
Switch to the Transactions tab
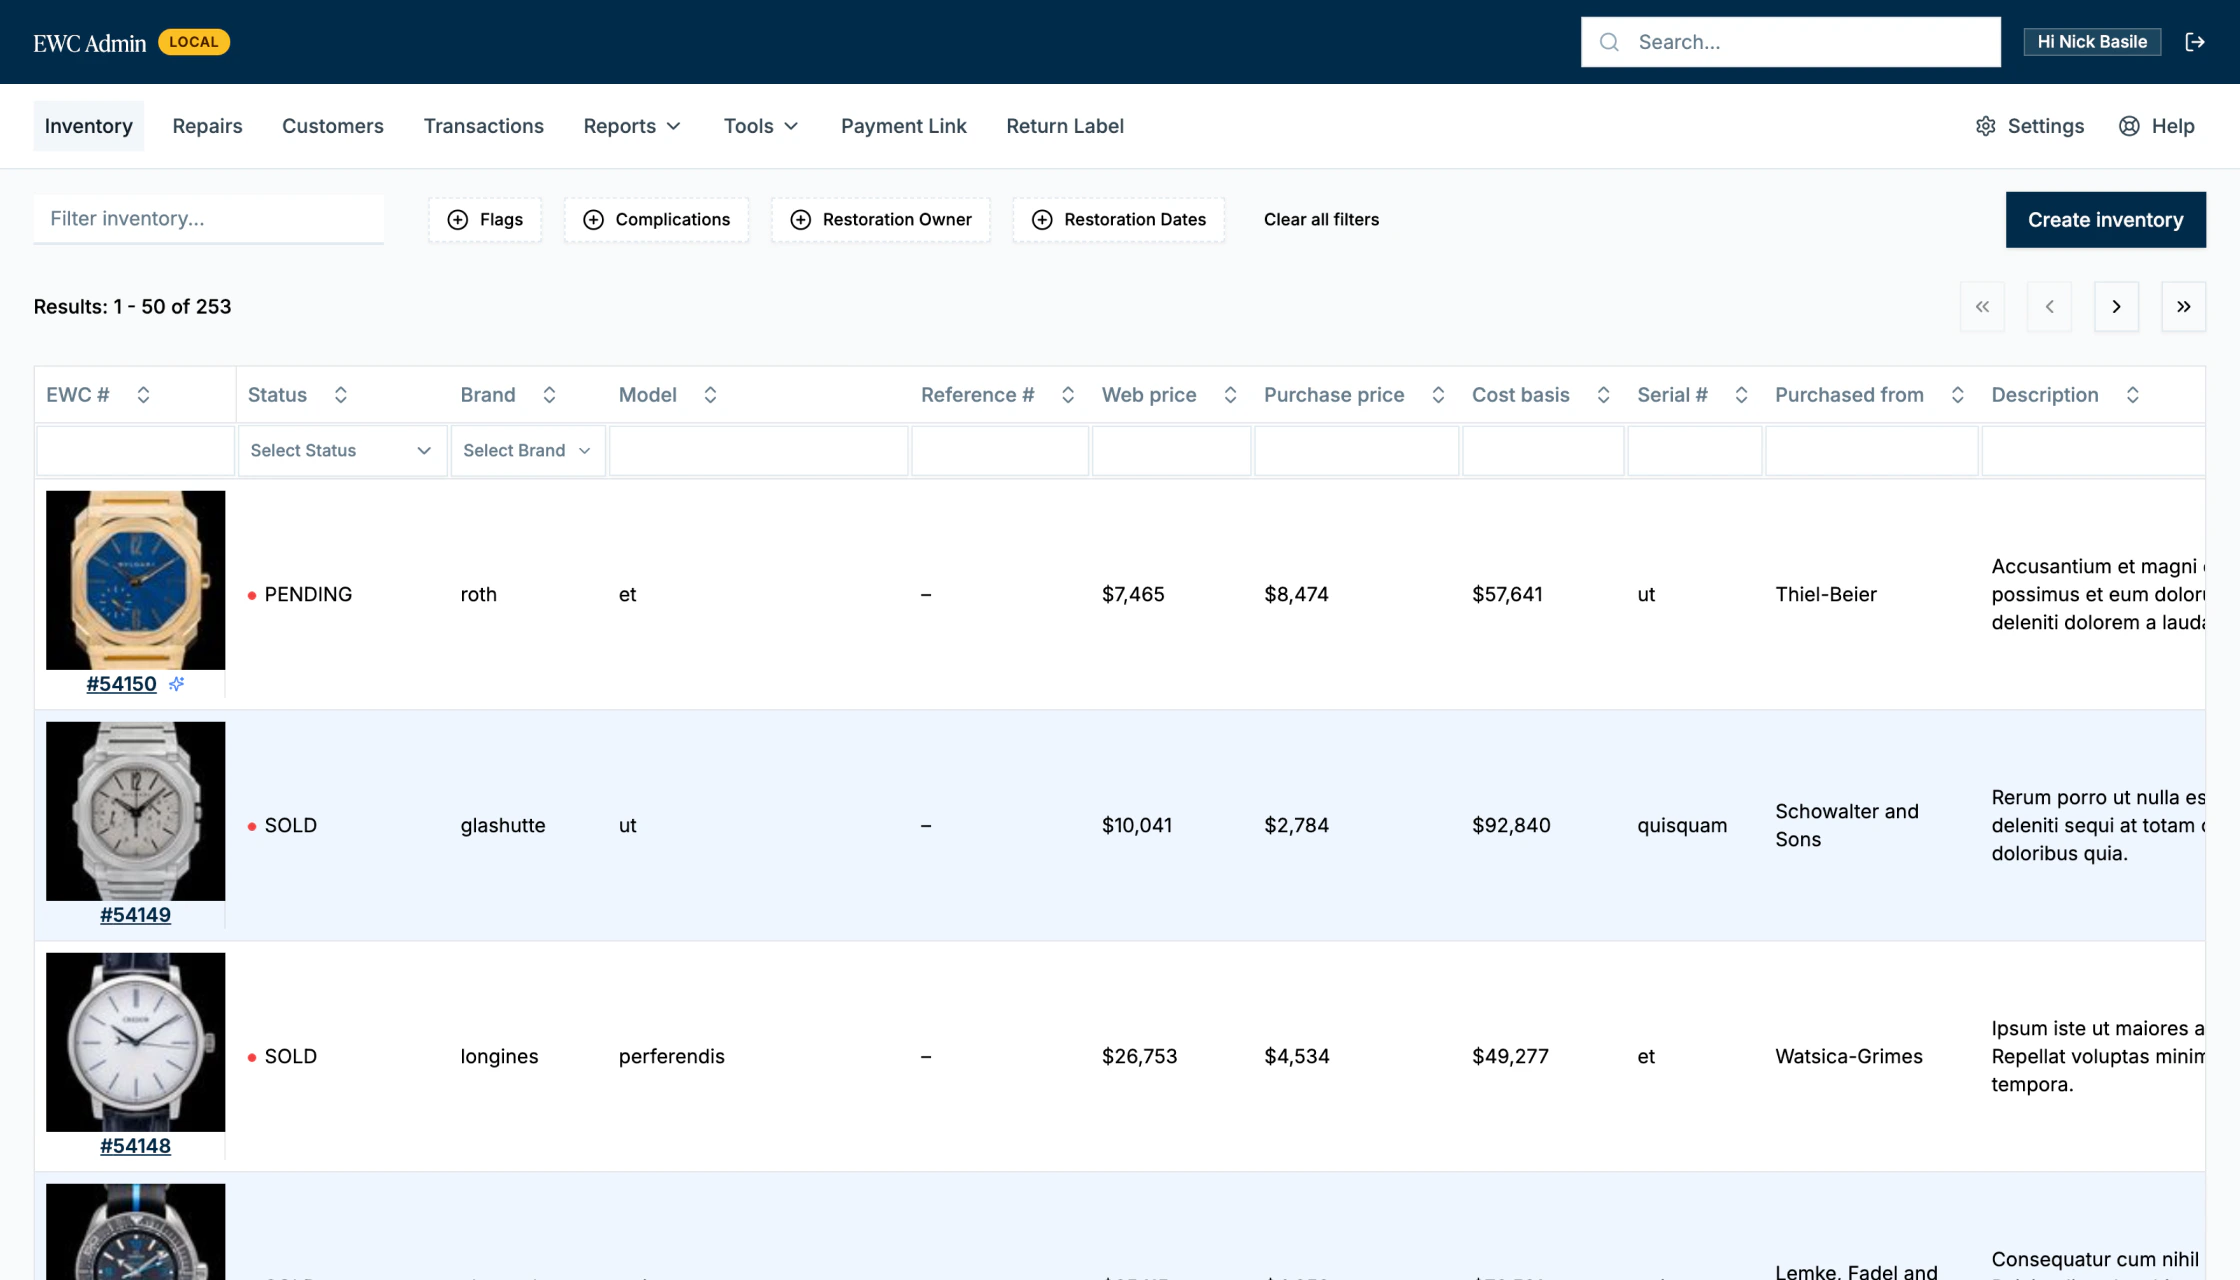tap(484, 126)
